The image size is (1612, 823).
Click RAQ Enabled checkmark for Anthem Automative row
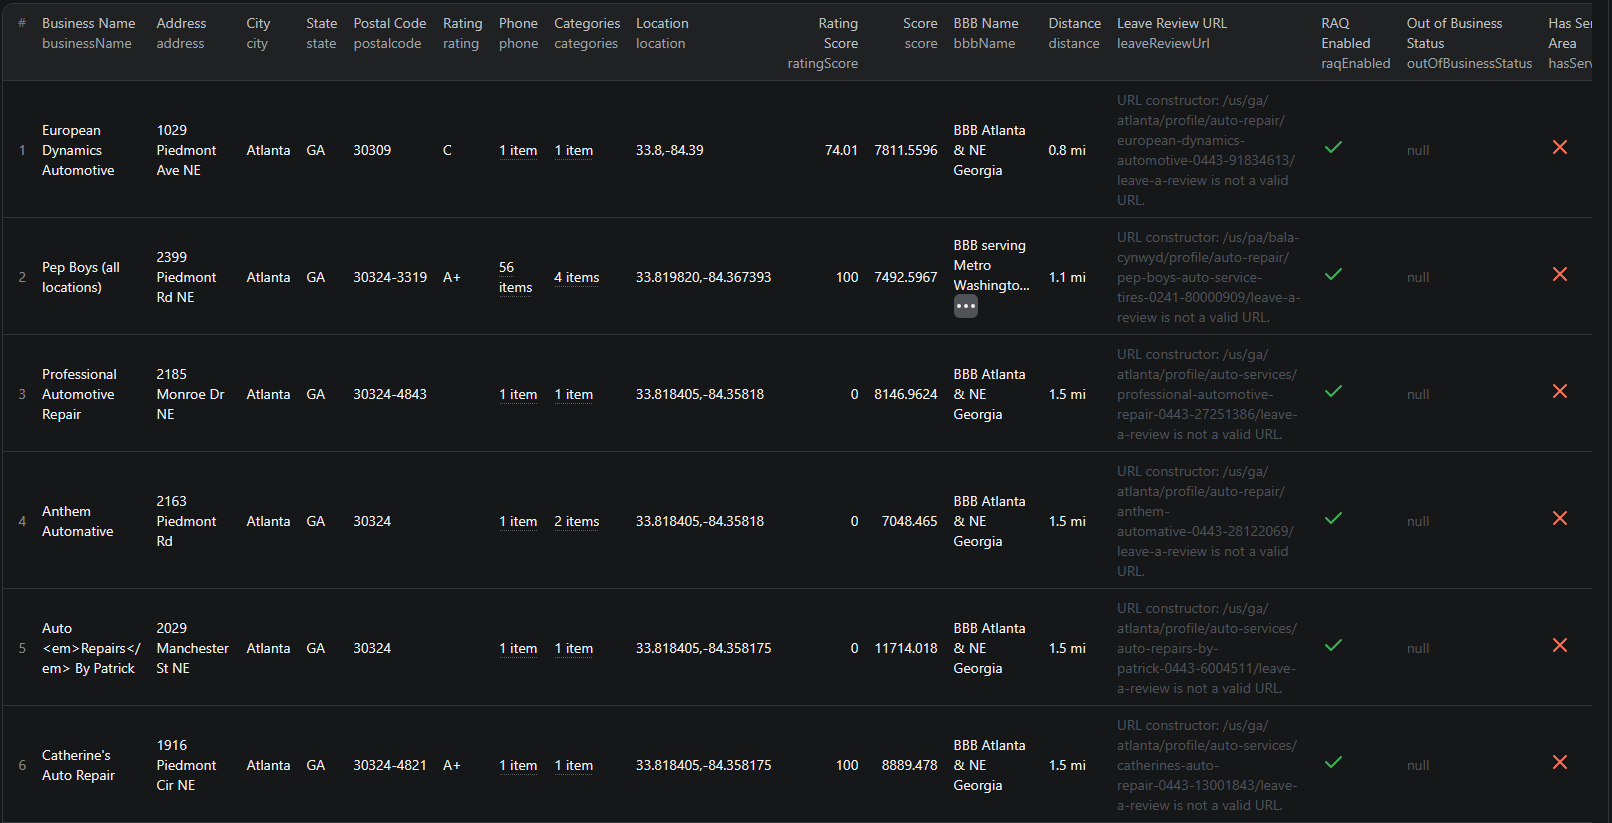click(x=1333, y=519)
